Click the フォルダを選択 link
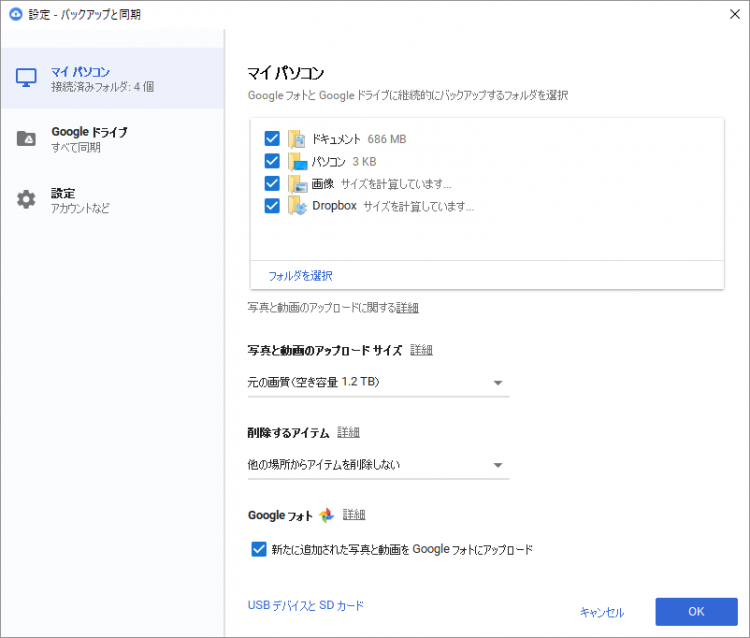Image resolution: width=750 pixels, height=638 pixels. (x=300, y=276)
